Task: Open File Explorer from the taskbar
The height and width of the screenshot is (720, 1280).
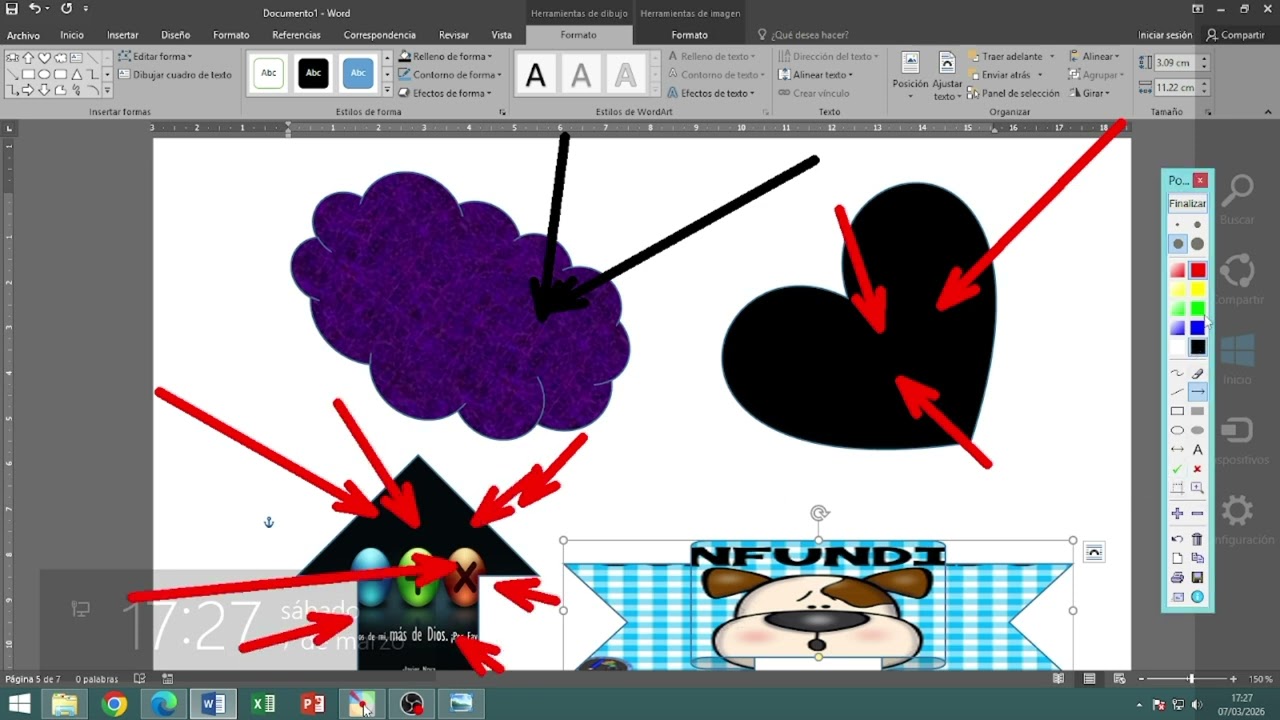Action: (64, 704)
